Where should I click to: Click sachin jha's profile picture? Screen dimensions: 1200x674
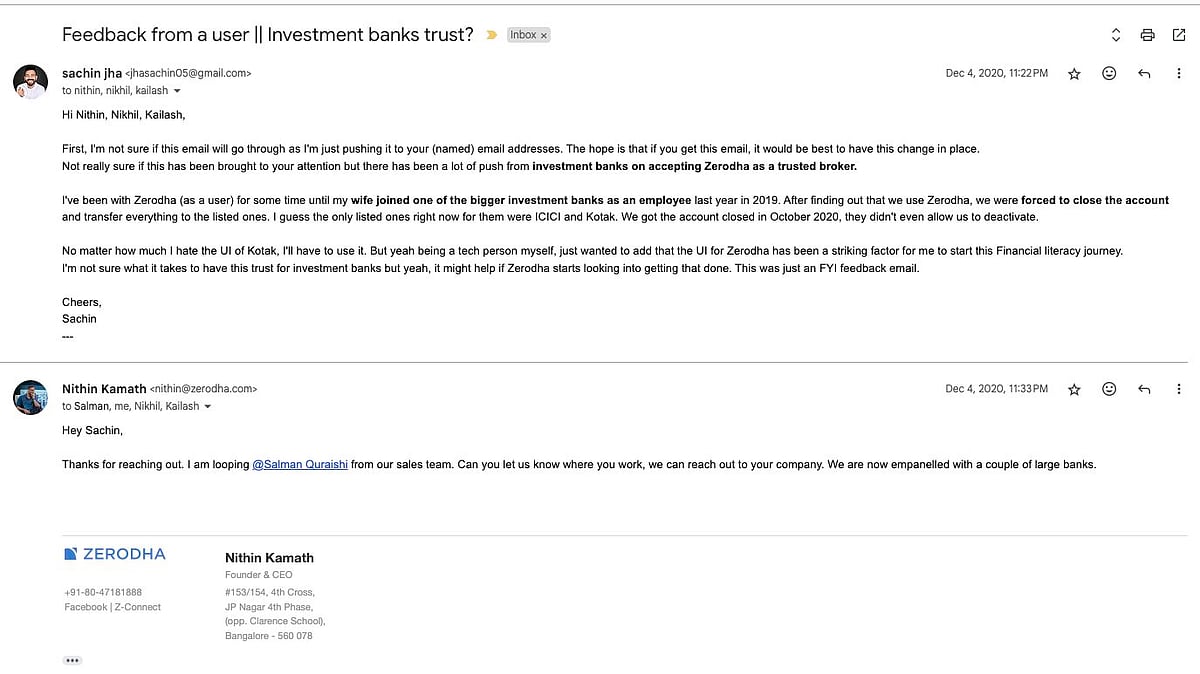pos(31,81)
